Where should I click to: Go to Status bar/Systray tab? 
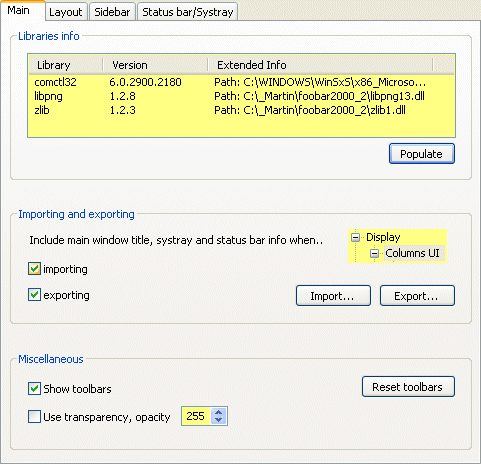(188, 12)
